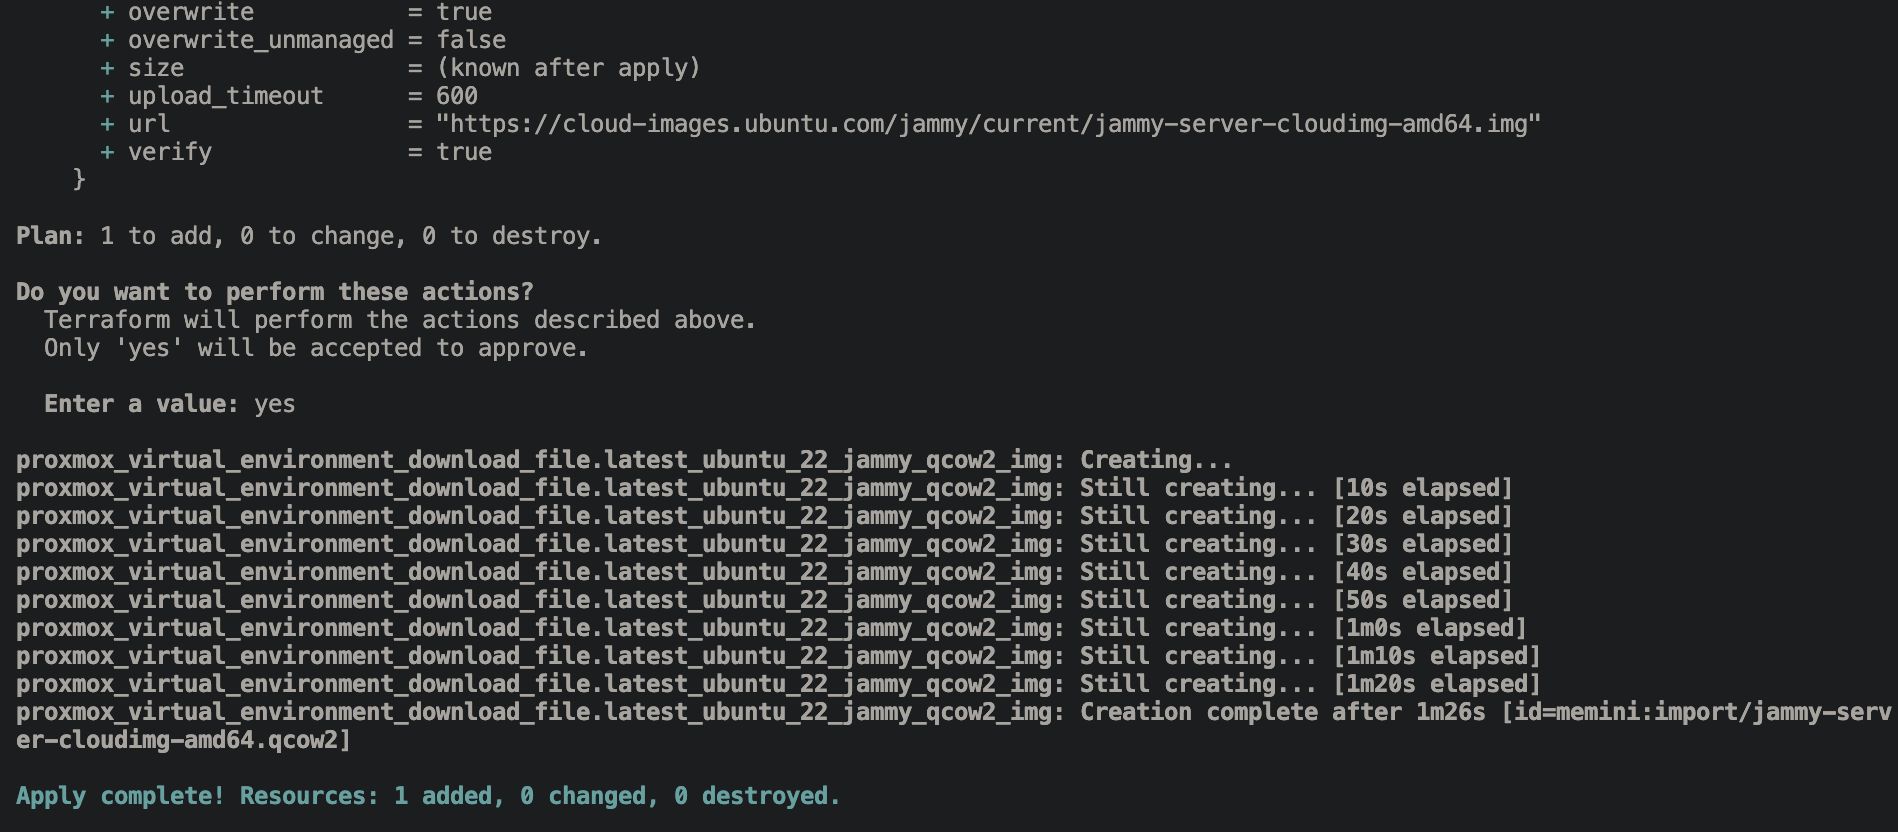Click the 'verify' attribute line

[170, 152]
